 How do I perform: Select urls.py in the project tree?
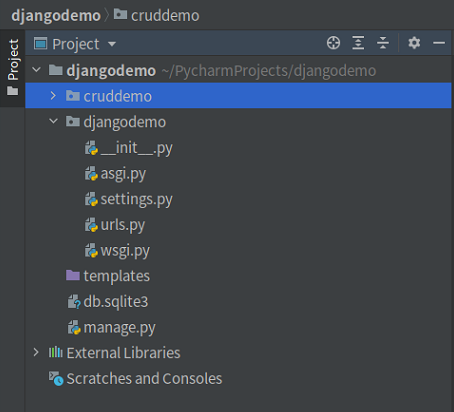(x=115, y=225)
